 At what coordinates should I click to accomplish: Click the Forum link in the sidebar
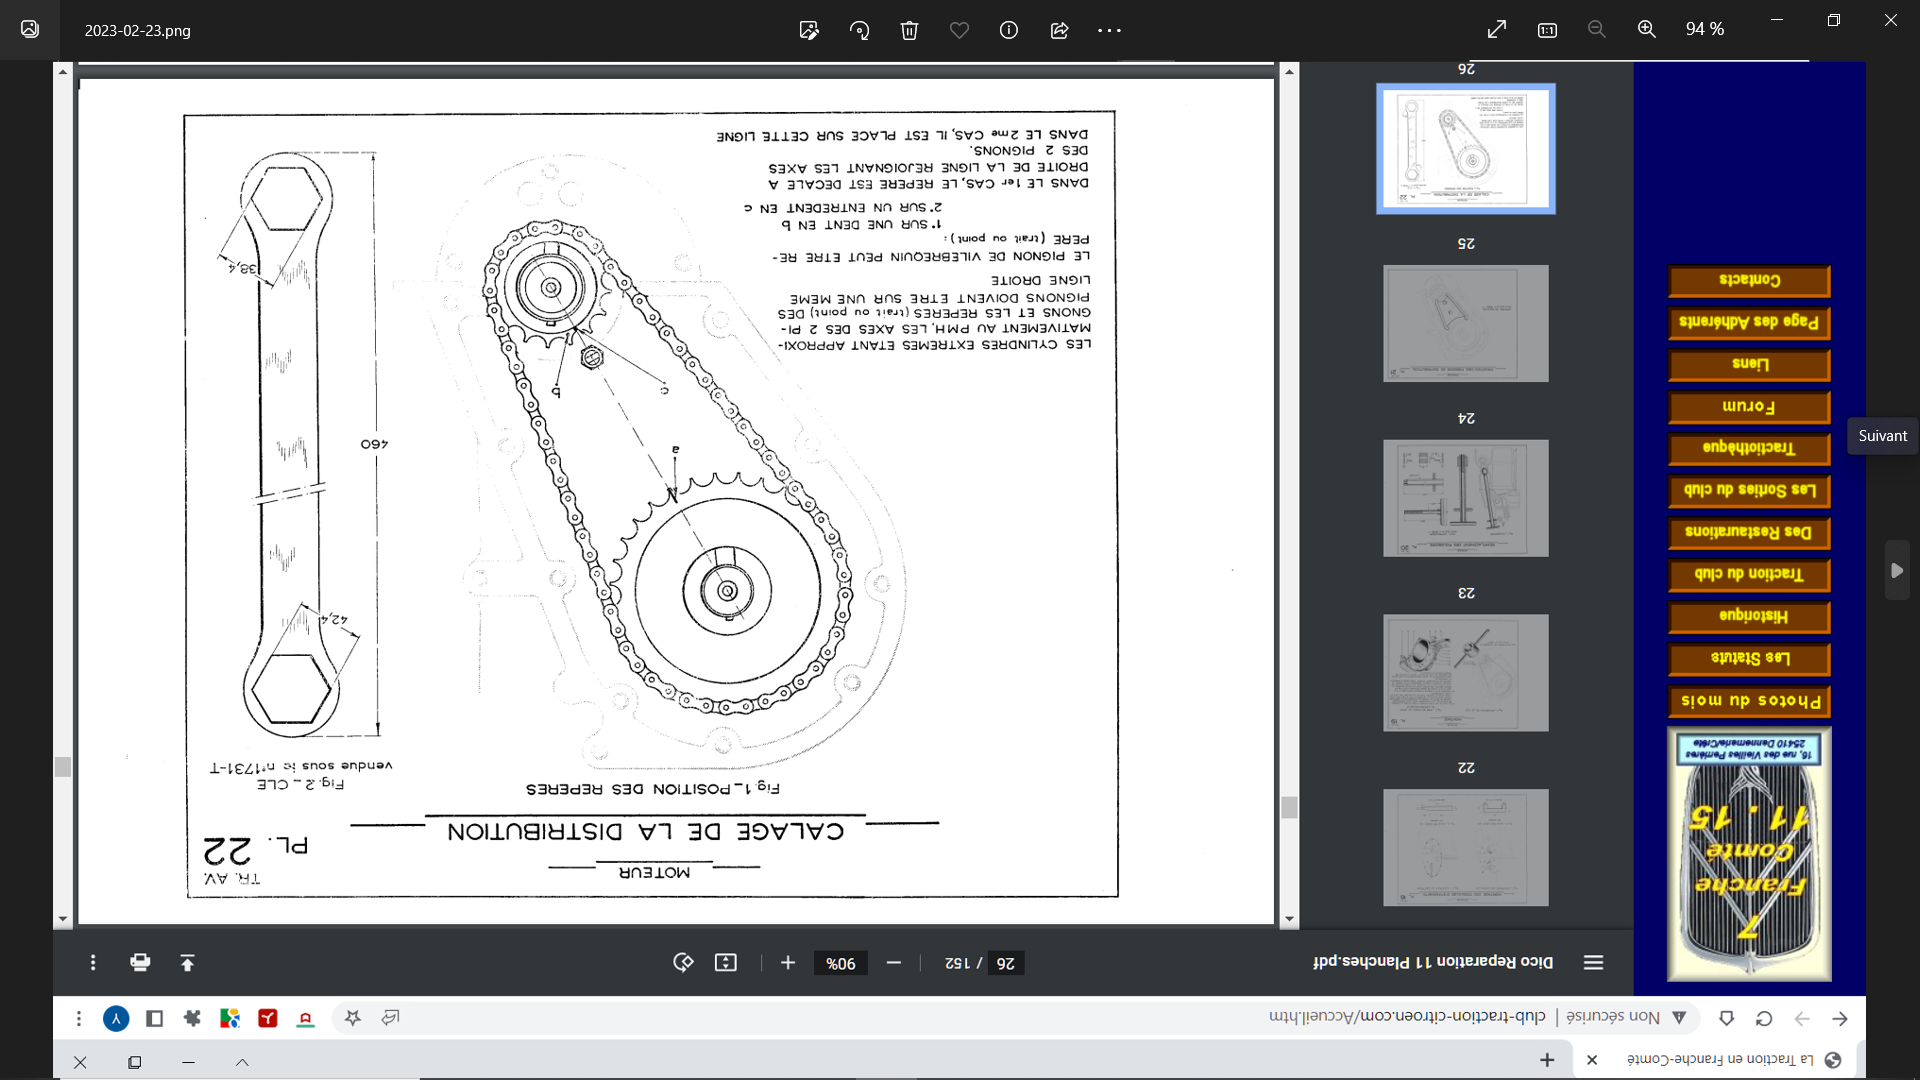(1749, 407)
